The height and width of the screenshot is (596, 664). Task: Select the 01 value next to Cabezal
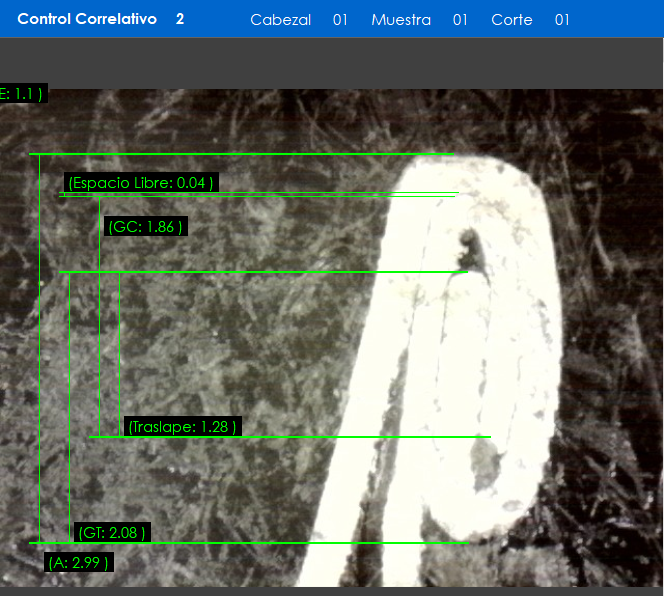point(340,20)
